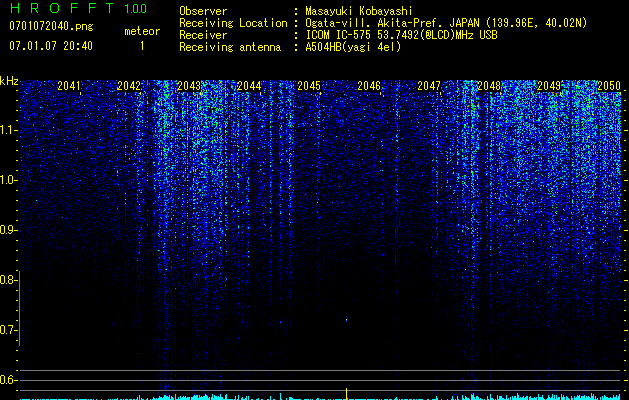Click the 0.8 kHz axis label

(8, 280)
